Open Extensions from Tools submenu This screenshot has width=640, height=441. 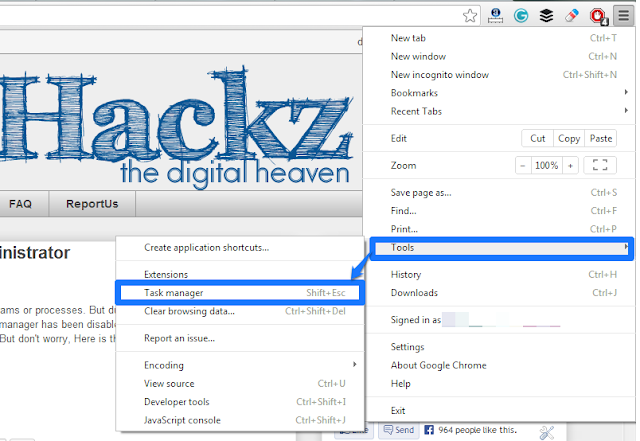pos(240,274)
